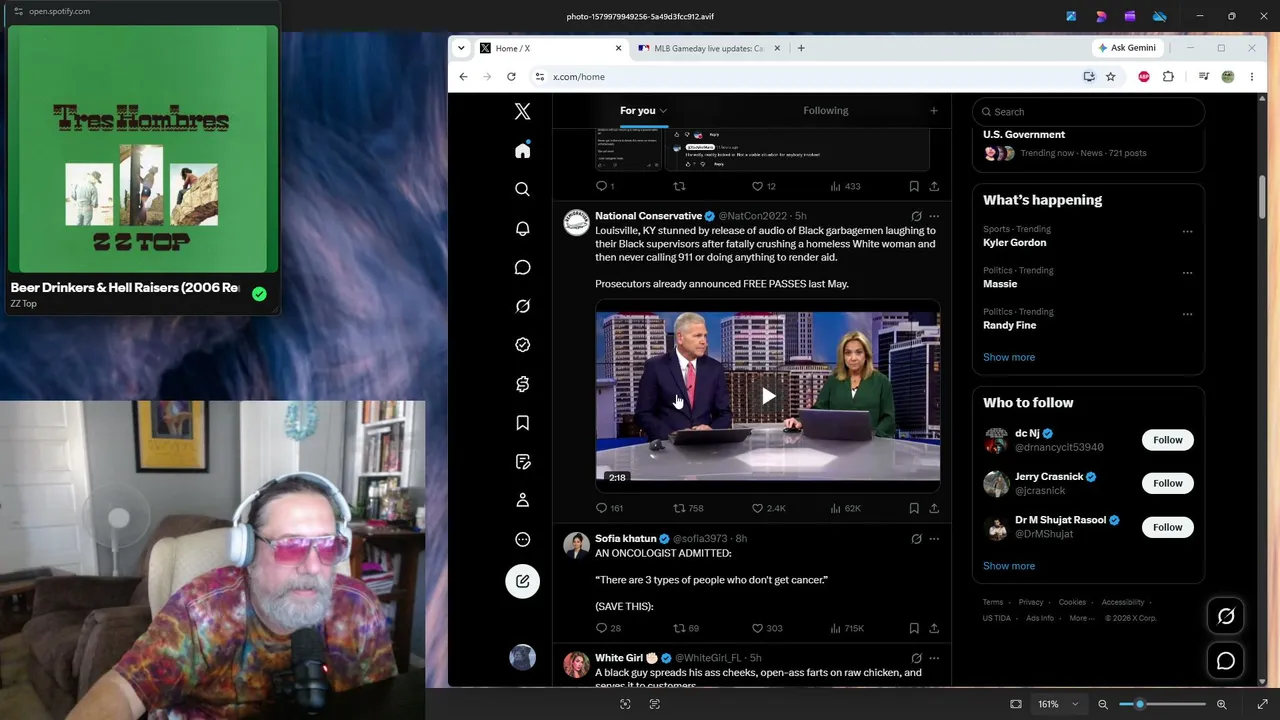Bookmark the Sofia khatun post

[914, 628]
